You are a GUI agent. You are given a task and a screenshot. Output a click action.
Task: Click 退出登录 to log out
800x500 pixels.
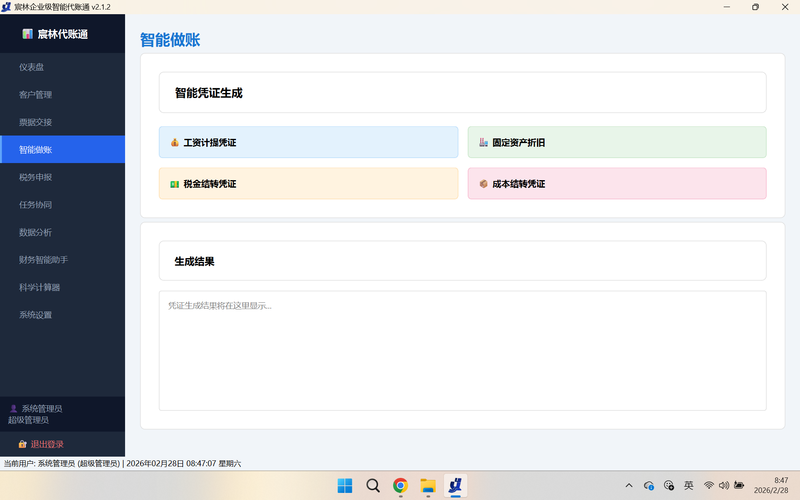(46, 444)
